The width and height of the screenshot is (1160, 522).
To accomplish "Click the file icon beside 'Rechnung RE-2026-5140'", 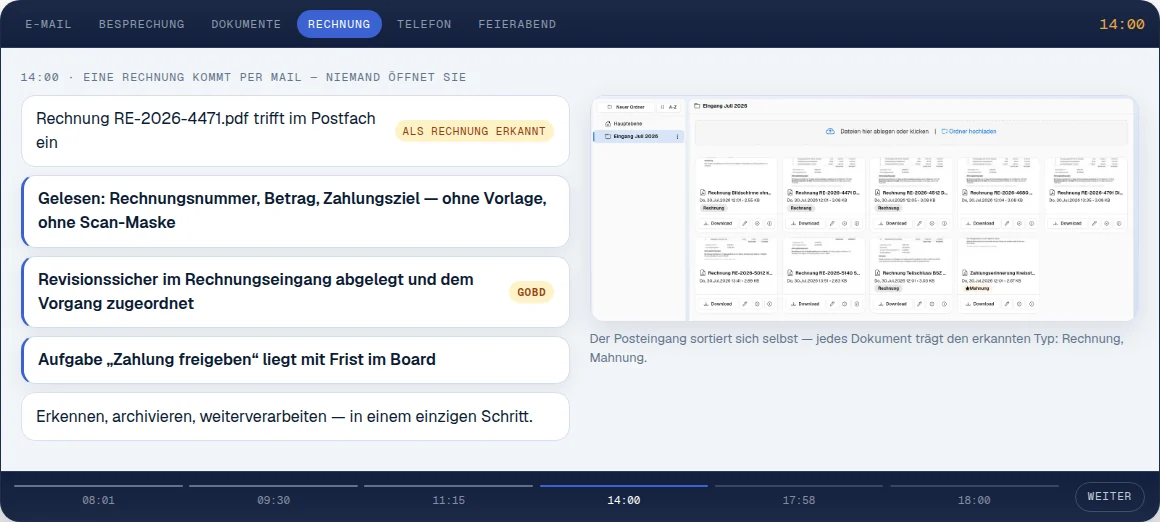I will coord(790,273).
